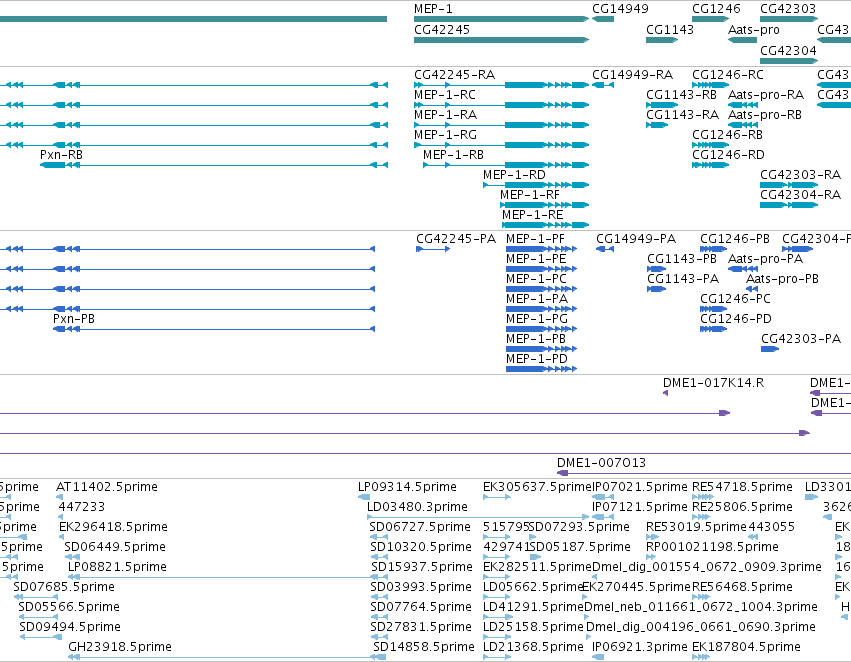
Task: Select transcript label "CG1246-RC"
Action: click(728, 75)
